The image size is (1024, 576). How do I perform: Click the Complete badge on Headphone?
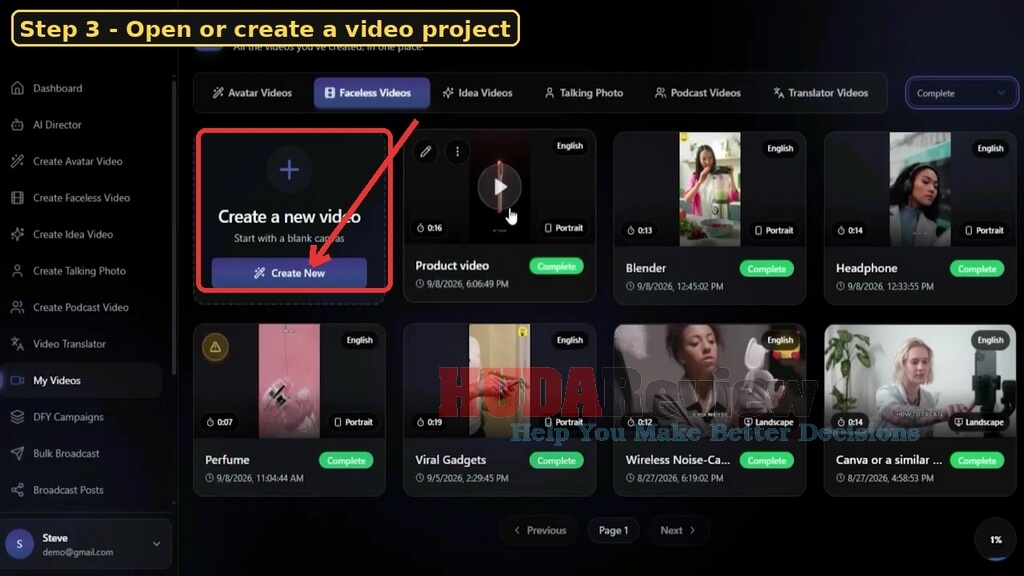coord(977,269)
